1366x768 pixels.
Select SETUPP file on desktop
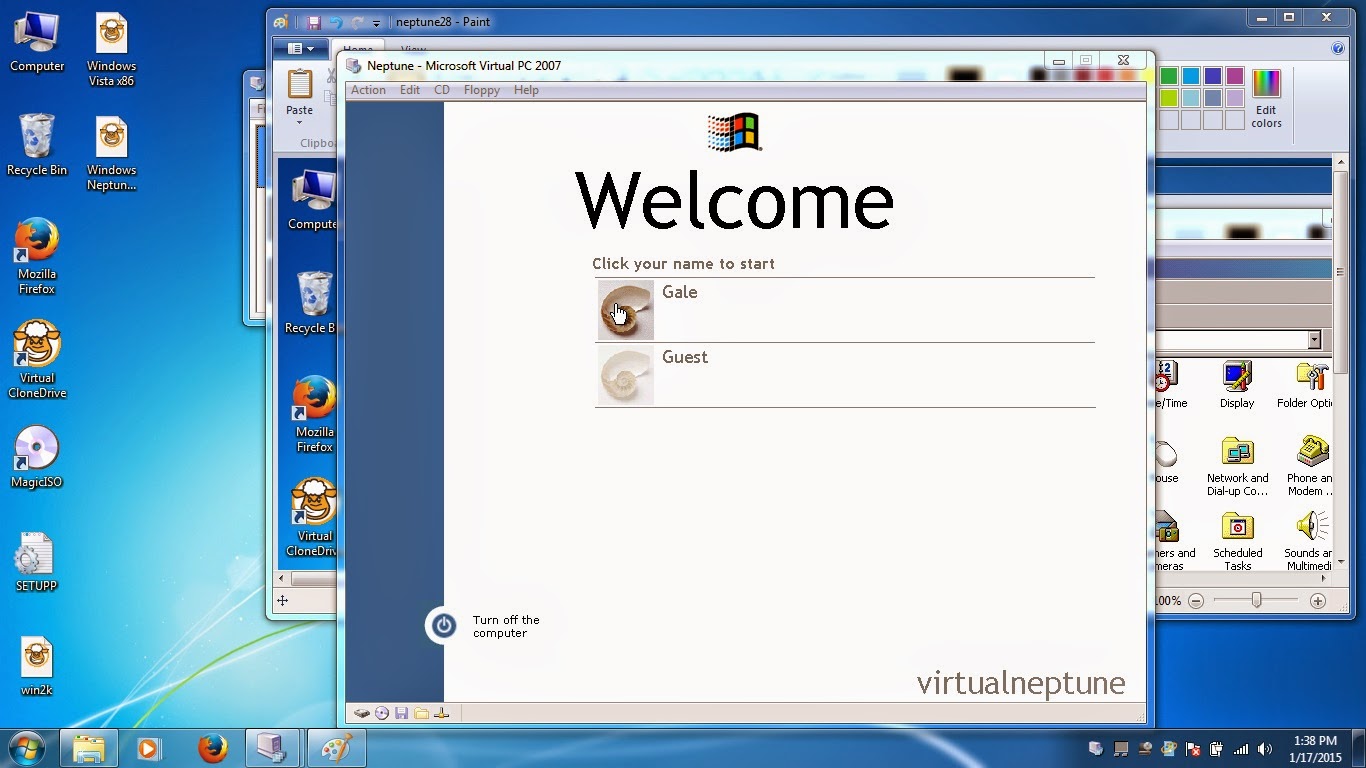(x=37, y=562)
